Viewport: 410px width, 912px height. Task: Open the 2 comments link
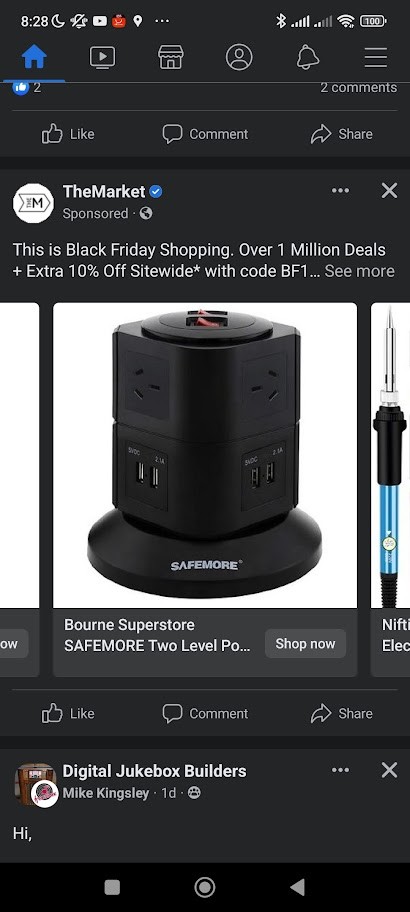358,88
